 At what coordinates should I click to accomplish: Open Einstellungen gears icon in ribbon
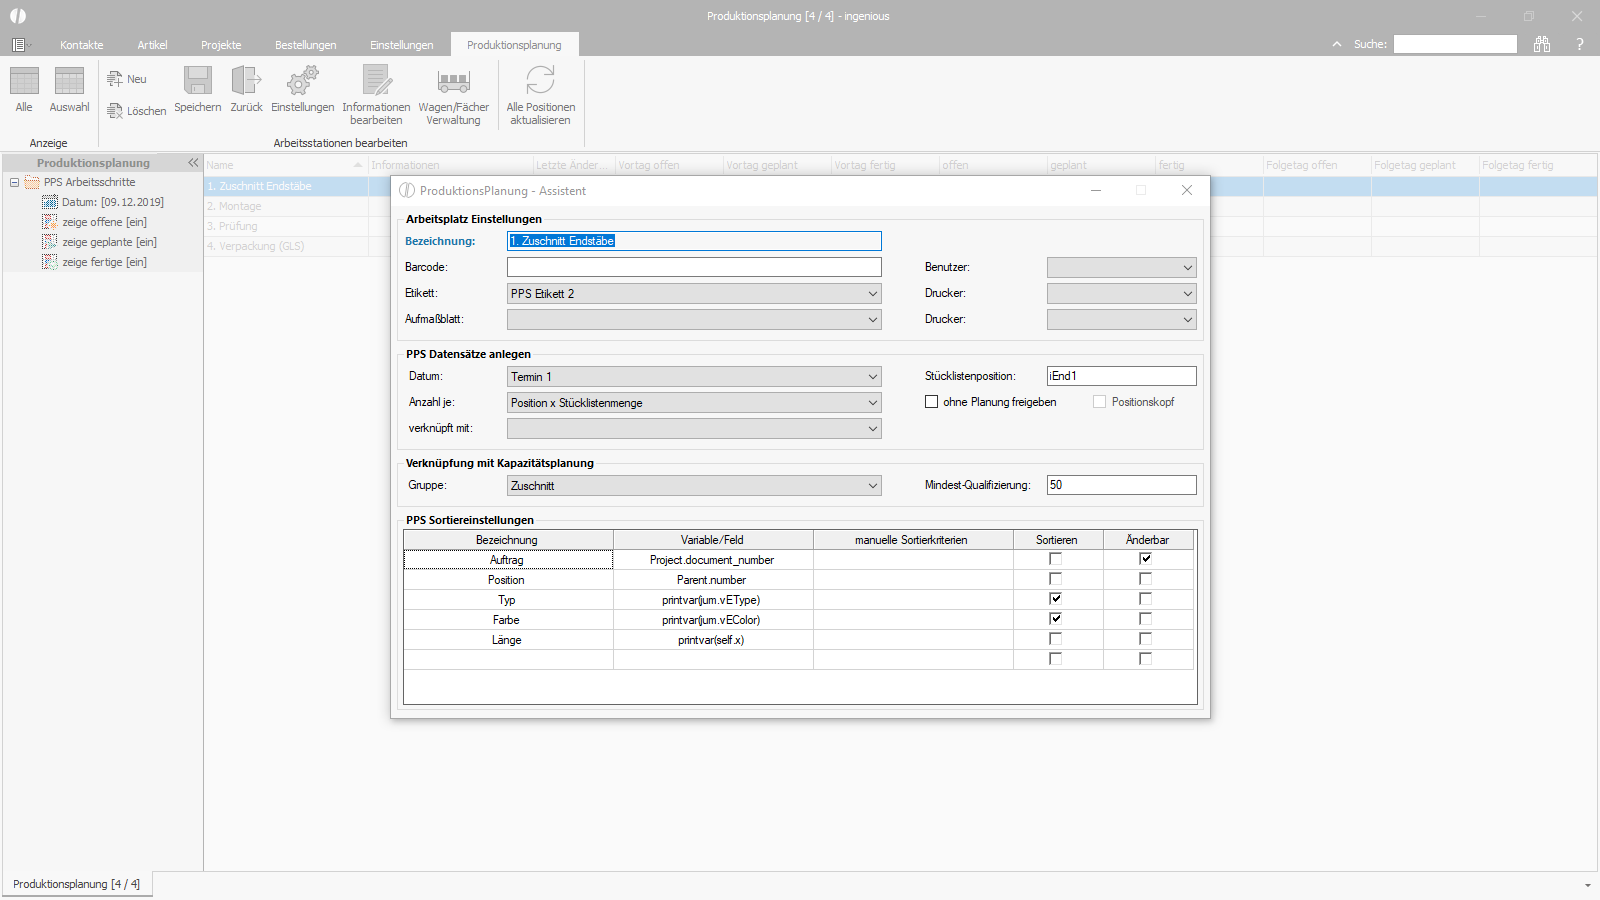[x=302, y=81]
